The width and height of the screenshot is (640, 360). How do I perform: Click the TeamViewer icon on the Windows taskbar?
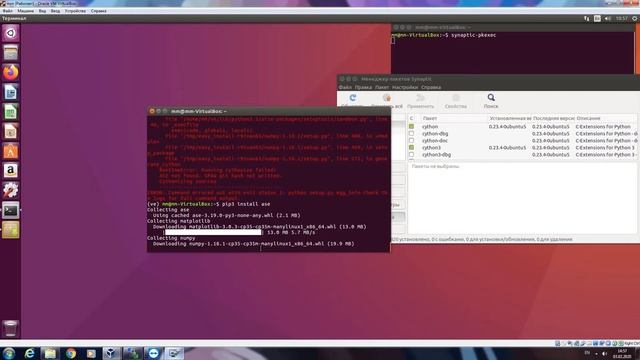tap(153, 353)
